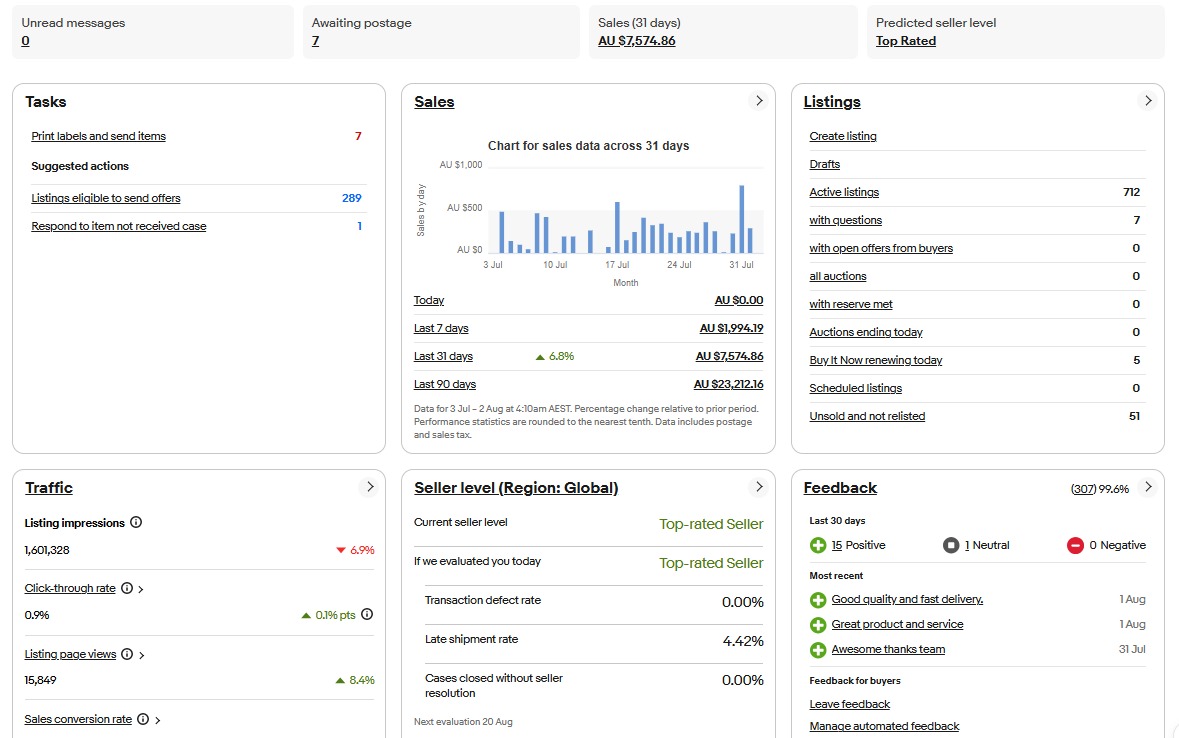This screenshot has height=738, width=1179.
Task: Click info icon beside Listing page views
Action: click(126, 654)
